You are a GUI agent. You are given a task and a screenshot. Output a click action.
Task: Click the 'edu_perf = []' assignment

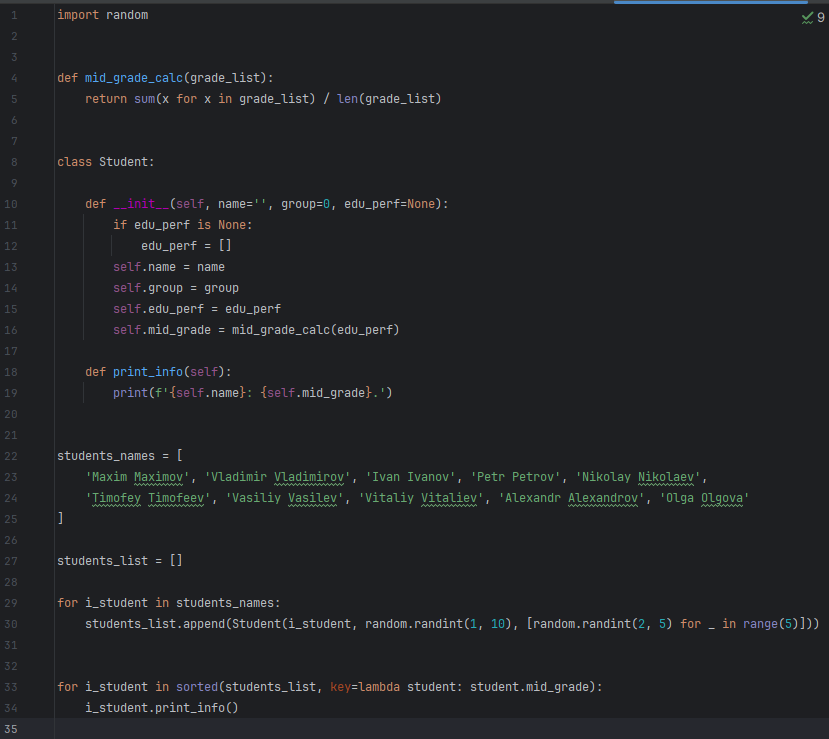186,246
